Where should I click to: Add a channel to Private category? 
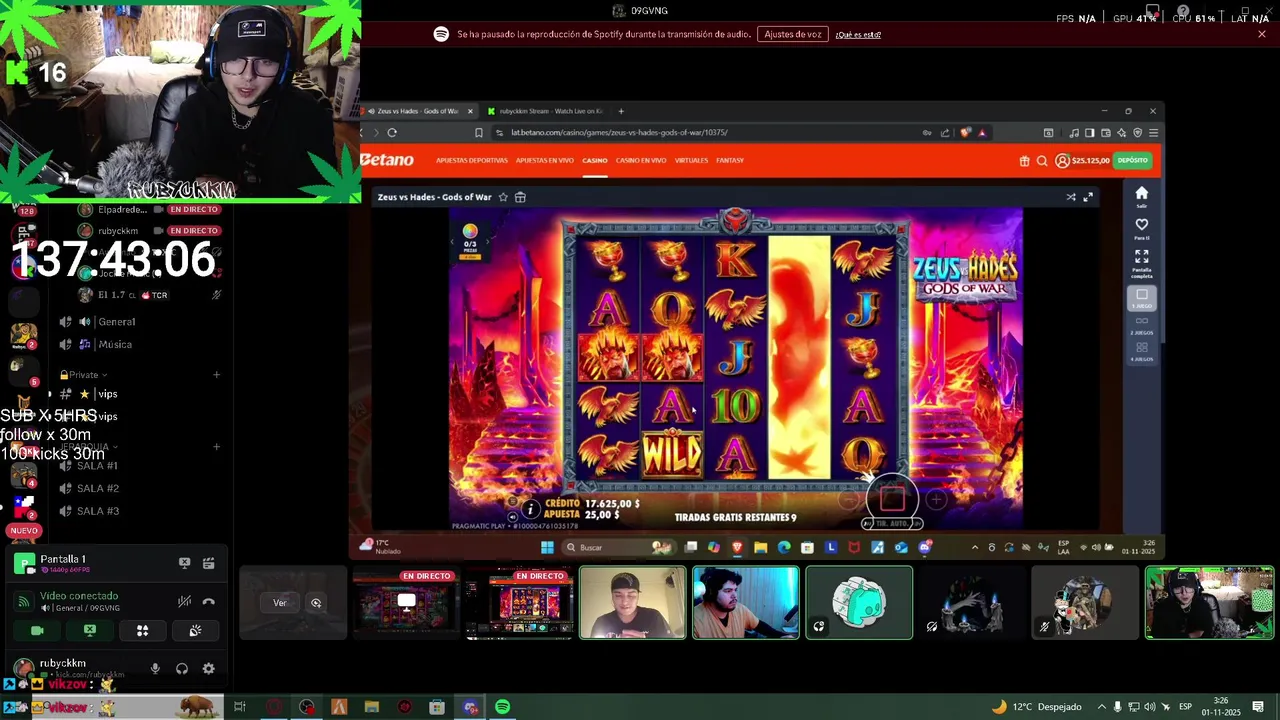[x=216, y=375]
